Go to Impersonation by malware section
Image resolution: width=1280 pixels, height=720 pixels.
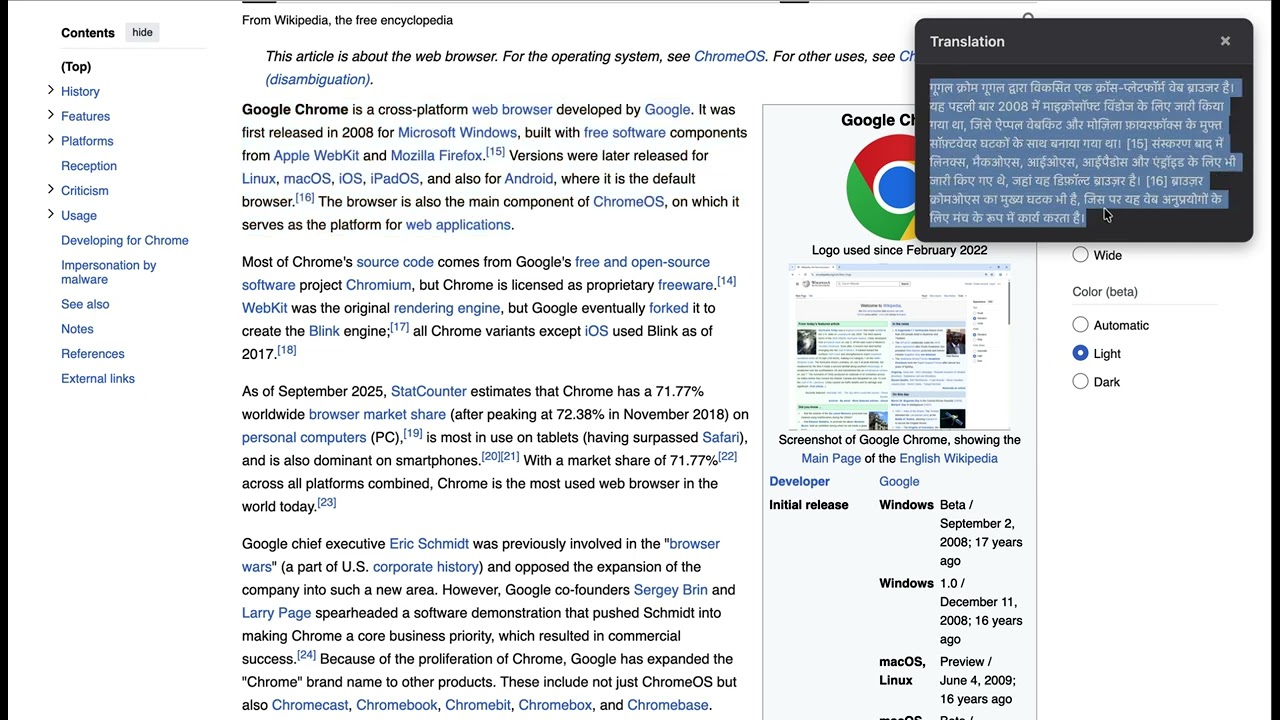(109, 272)
